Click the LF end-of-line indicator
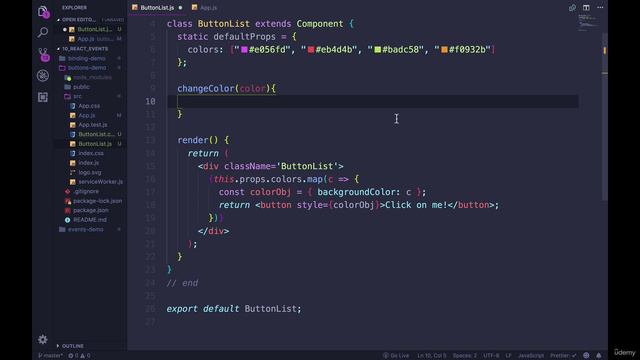The width and height of the screenshot is (640, 360). [509, 356]
